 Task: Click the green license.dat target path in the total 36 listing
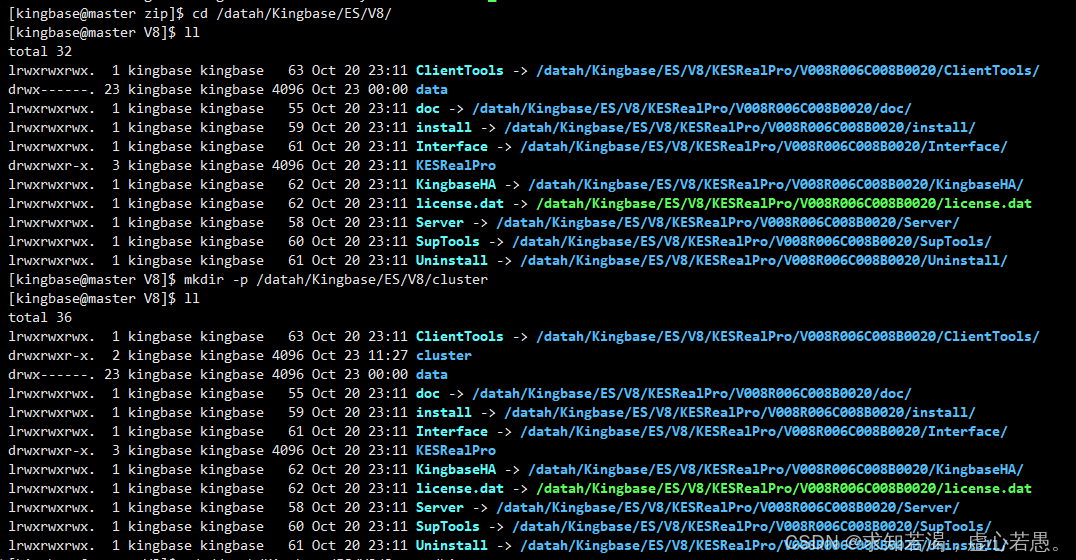[x=784, y=489]
